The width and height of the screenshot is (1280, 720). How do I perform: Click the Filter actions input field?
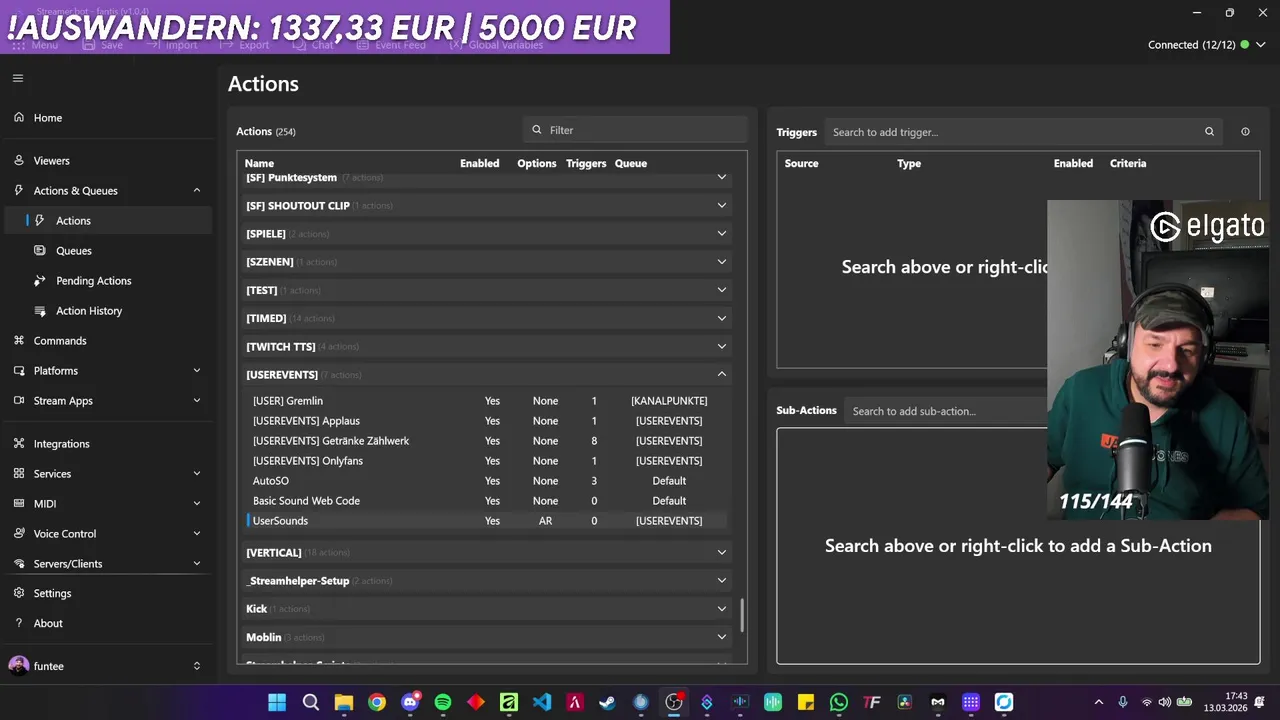coord(635,130)
